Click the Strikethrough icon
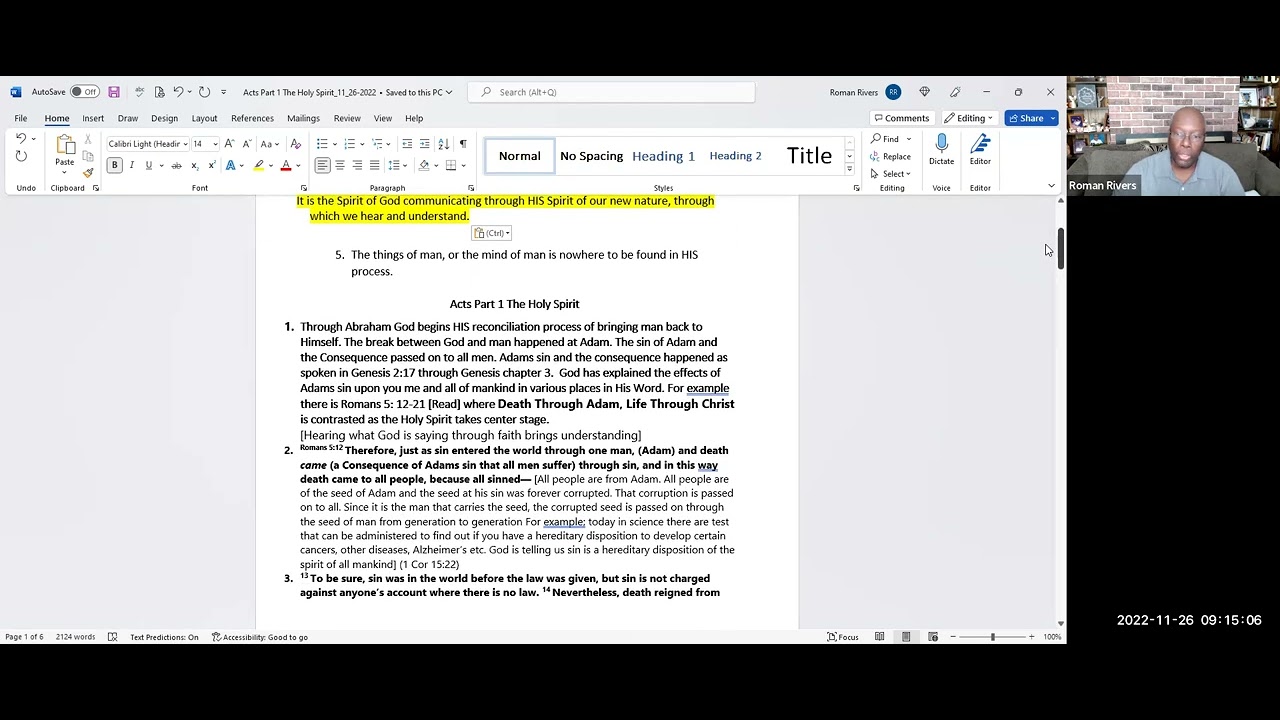Viewport: 1280px width, 720px height. click(176, 165)
